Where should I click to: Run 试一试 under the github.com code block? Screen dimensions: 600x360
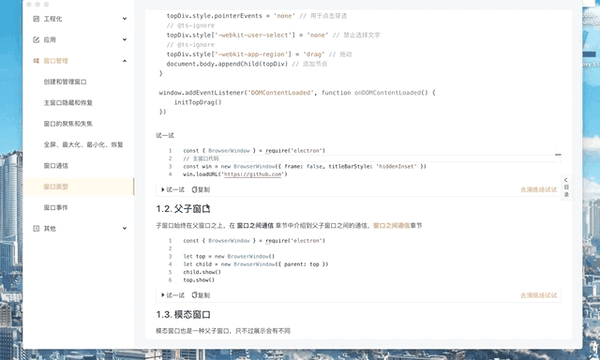click(173, 190)
